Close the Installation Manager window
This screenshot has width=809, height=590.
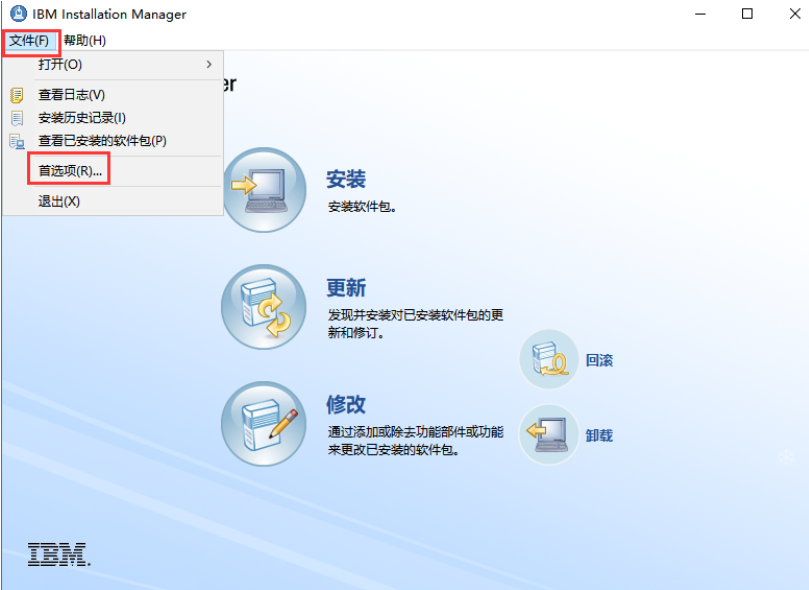795,14
